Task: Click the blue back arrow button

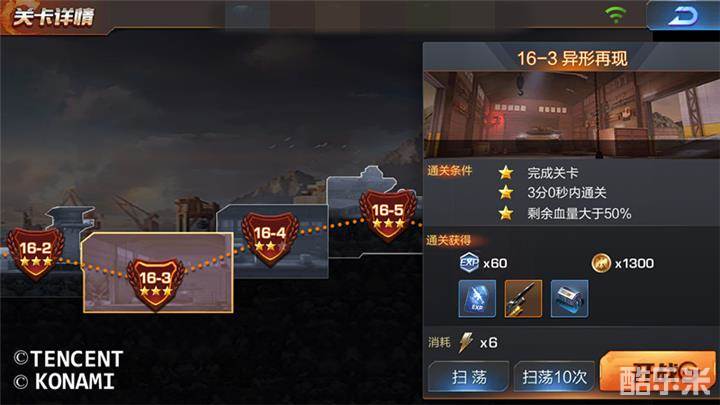Action: click(x=683, y=16)
